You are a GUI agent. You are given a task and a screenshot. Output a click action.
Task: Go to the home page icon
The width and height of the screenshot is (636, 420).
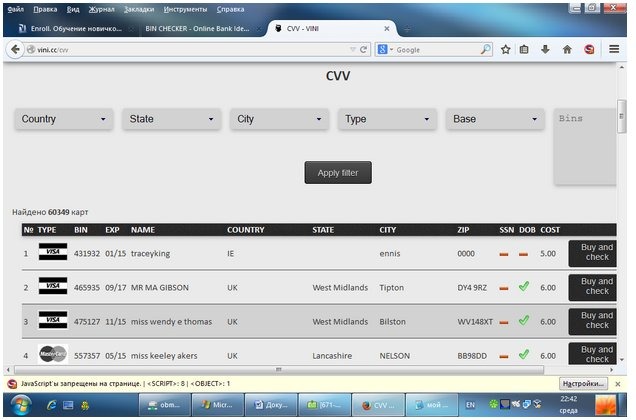567,50
